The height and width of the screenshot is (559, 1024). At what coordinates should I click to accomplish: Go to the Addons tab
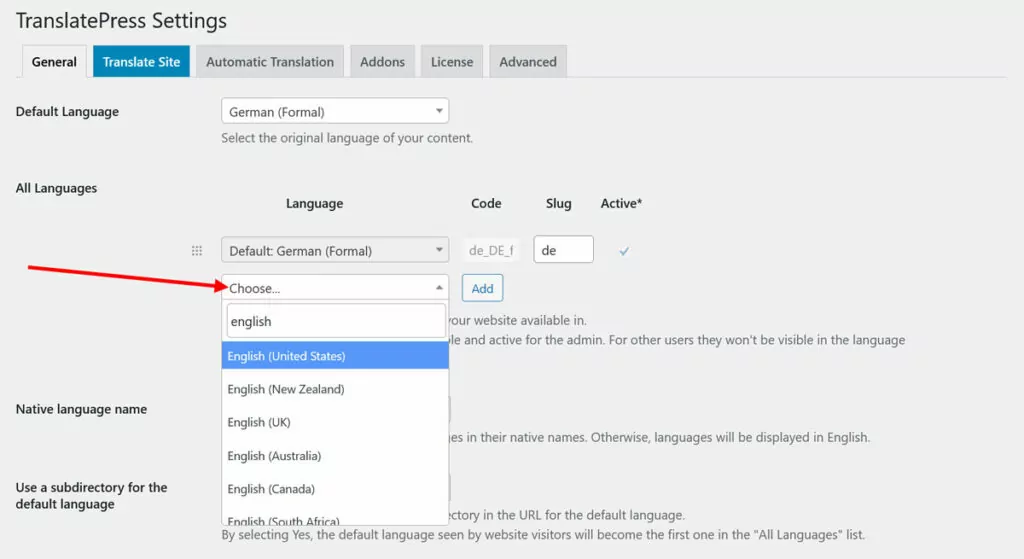point(383,62)
